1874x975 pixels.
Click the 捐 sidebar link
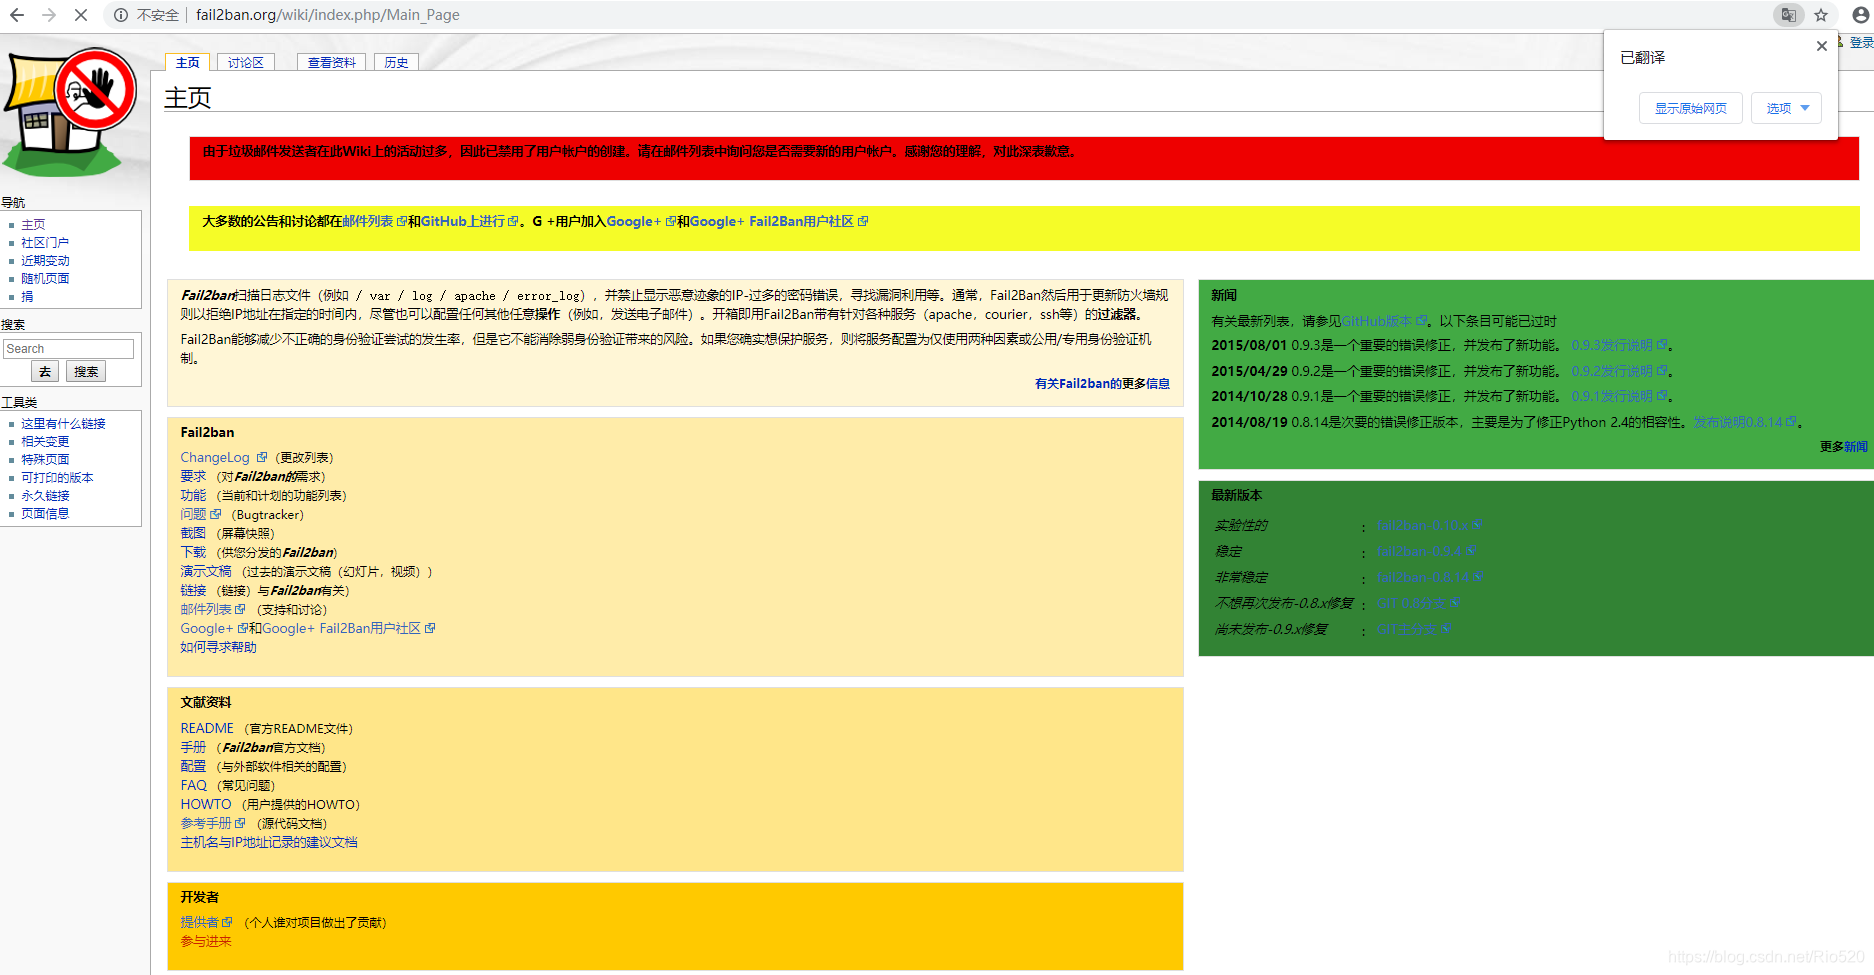point(27,296)
